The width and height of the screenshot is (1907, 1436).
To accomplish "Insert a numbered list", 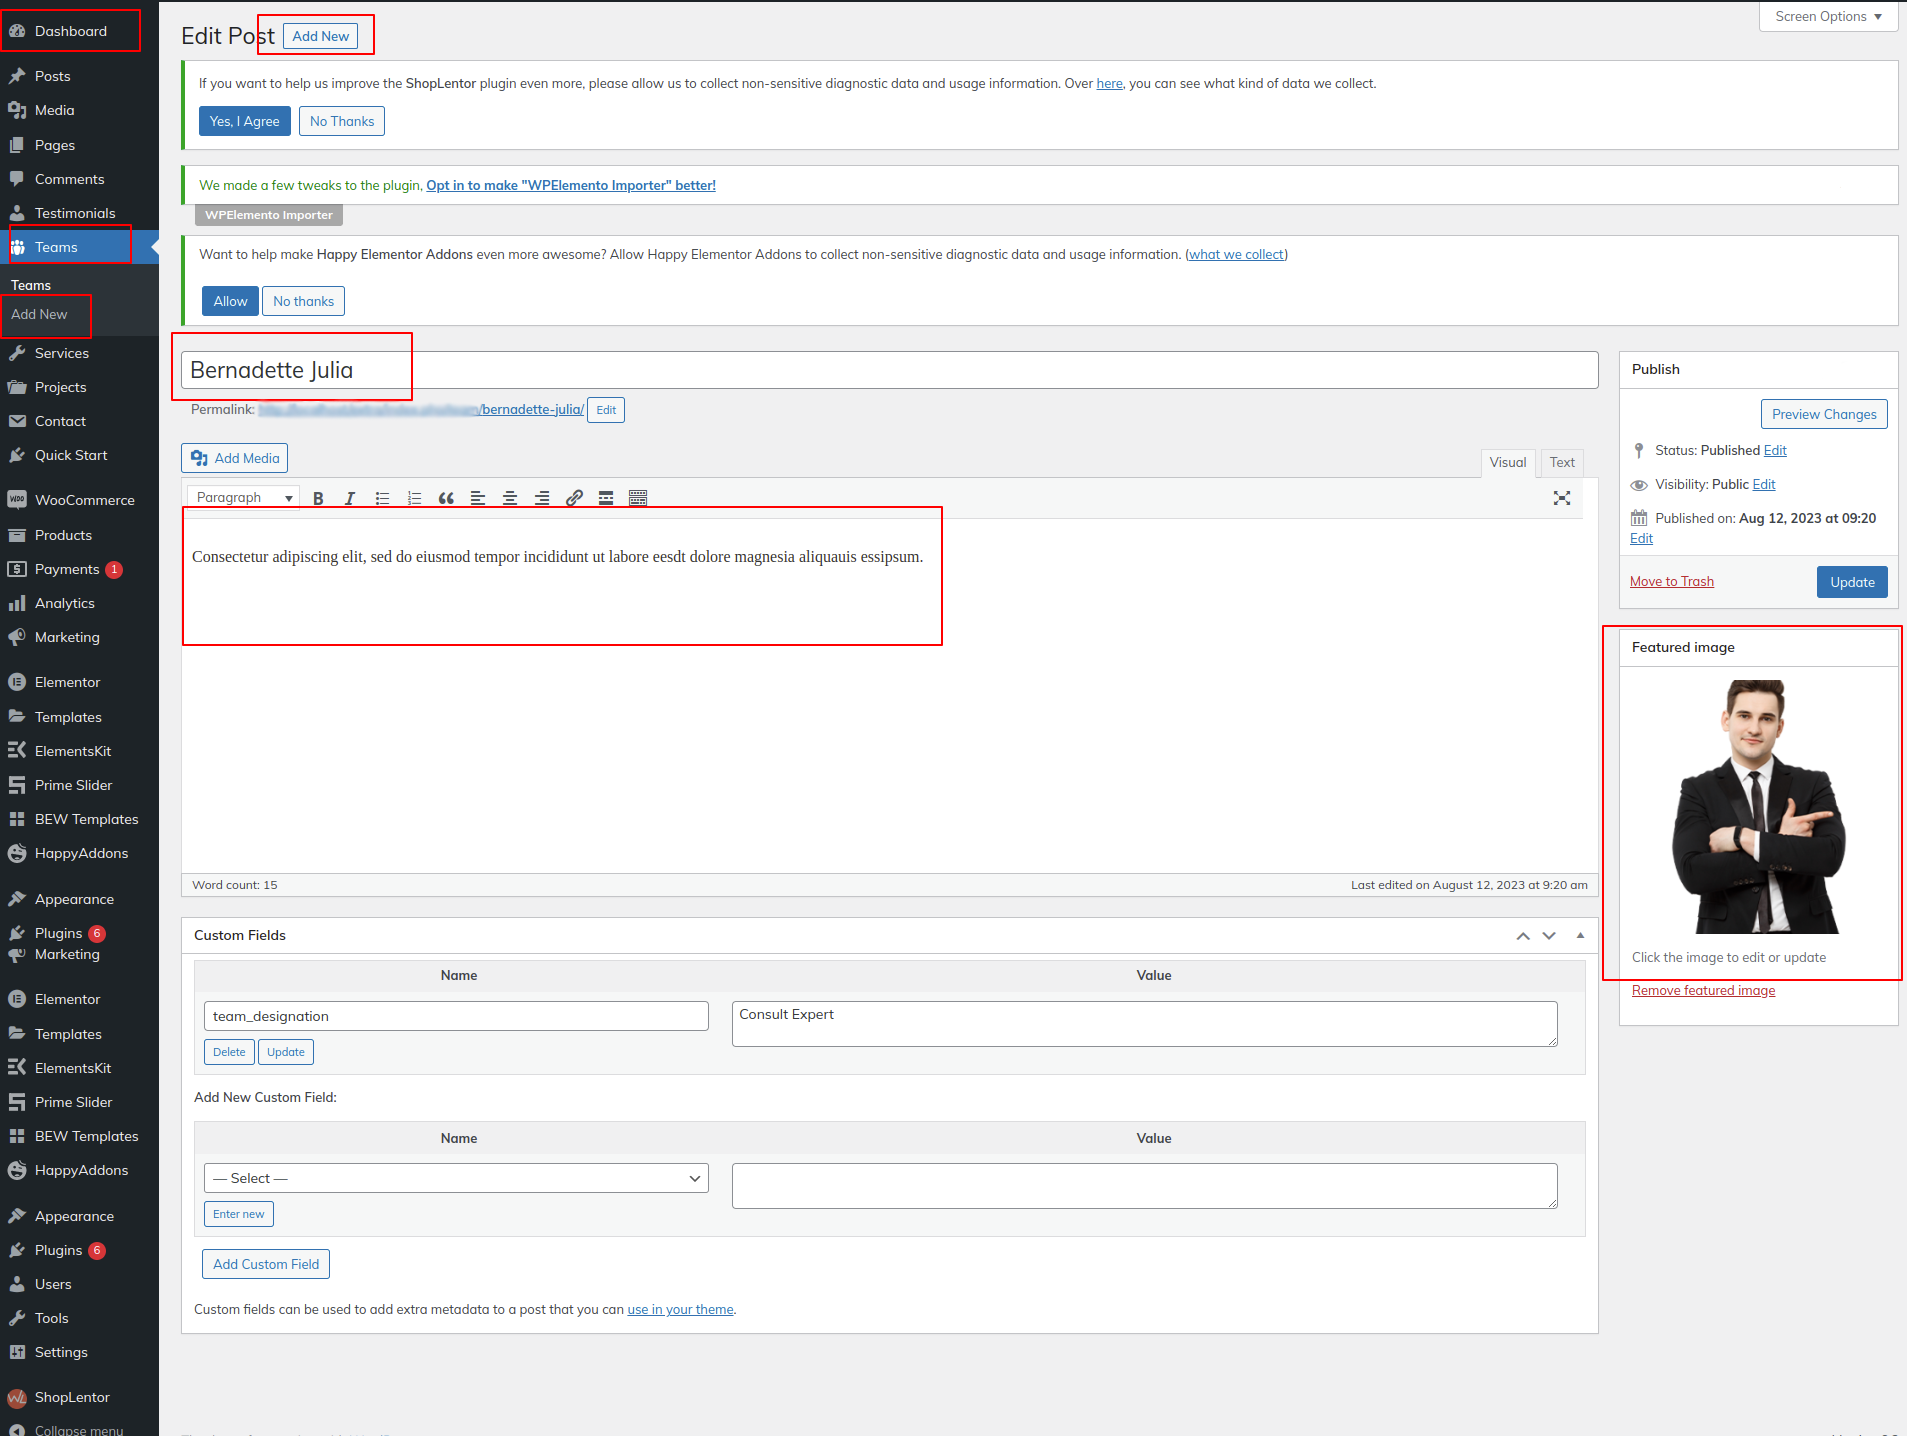I will tap(414, 498).
